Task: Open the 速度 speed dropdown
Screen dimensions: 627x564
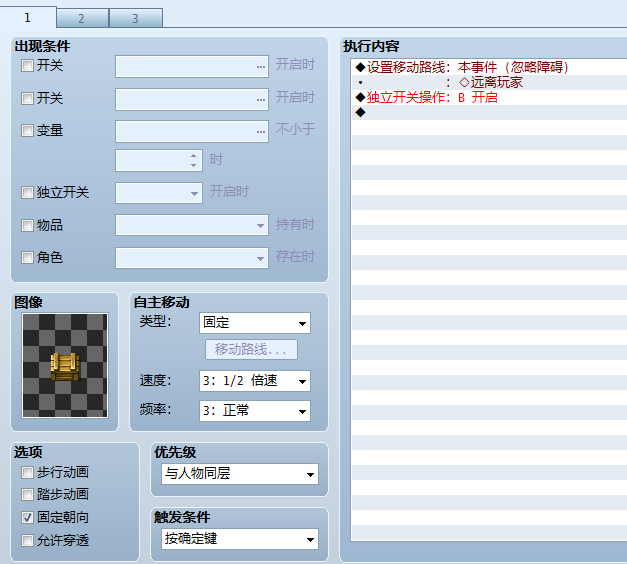Action: tap(255, 381)
